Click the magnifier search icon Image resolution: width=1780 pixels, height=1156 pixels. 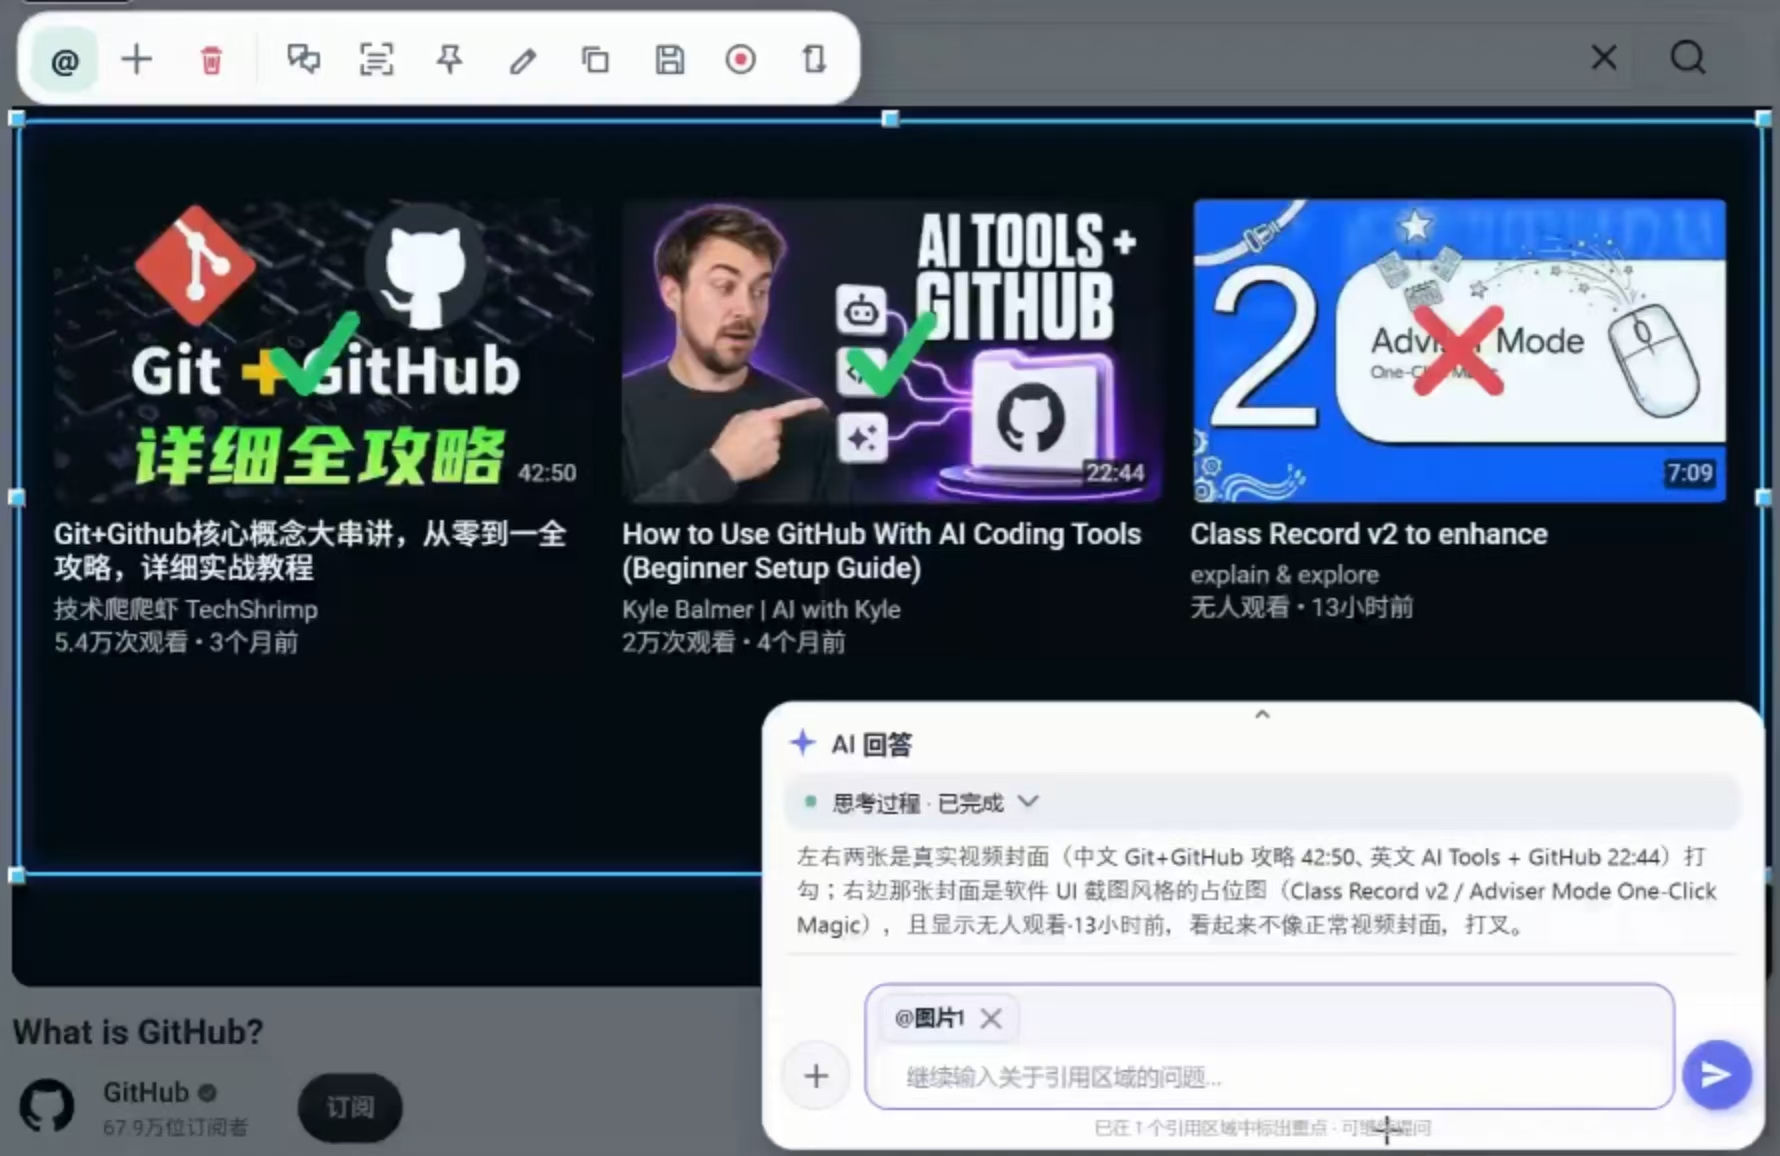[x=1688, y=57]
